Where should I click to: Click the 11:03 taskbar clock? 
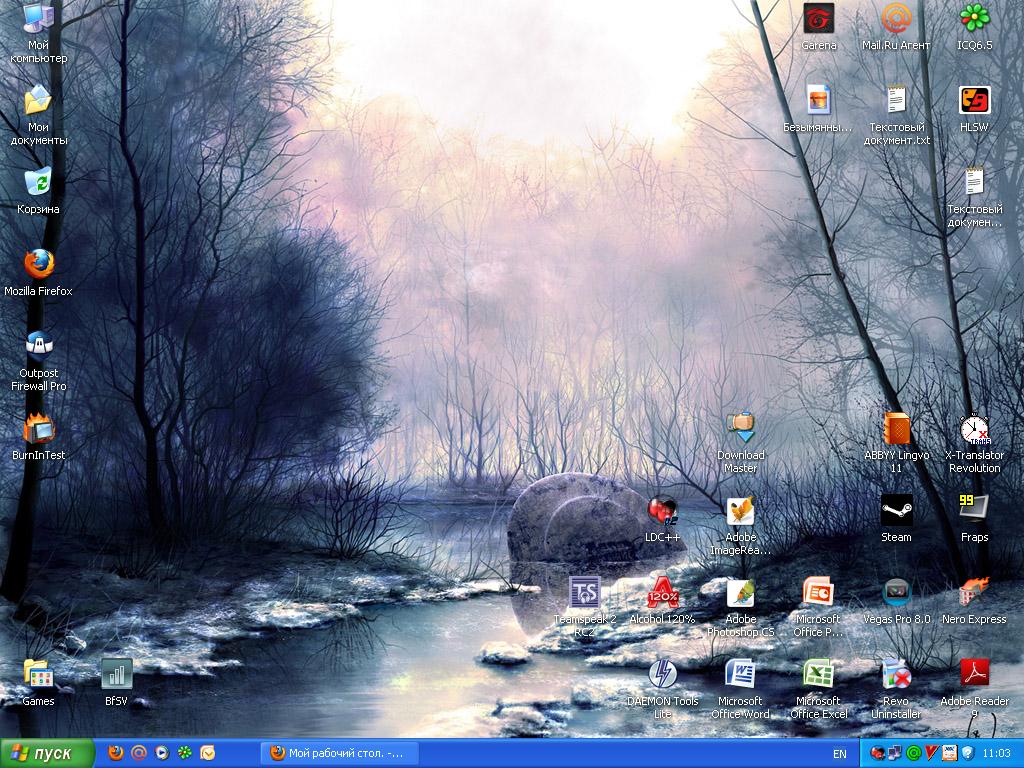coord(996,753)
